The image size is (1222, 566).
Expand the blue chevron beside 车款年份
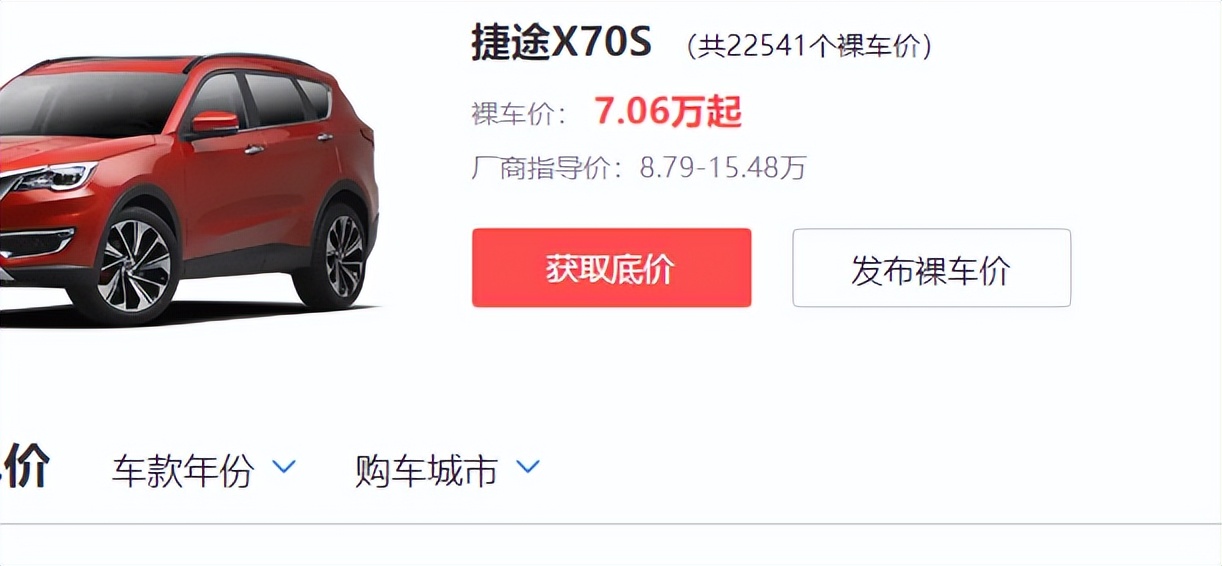[284, 467]
